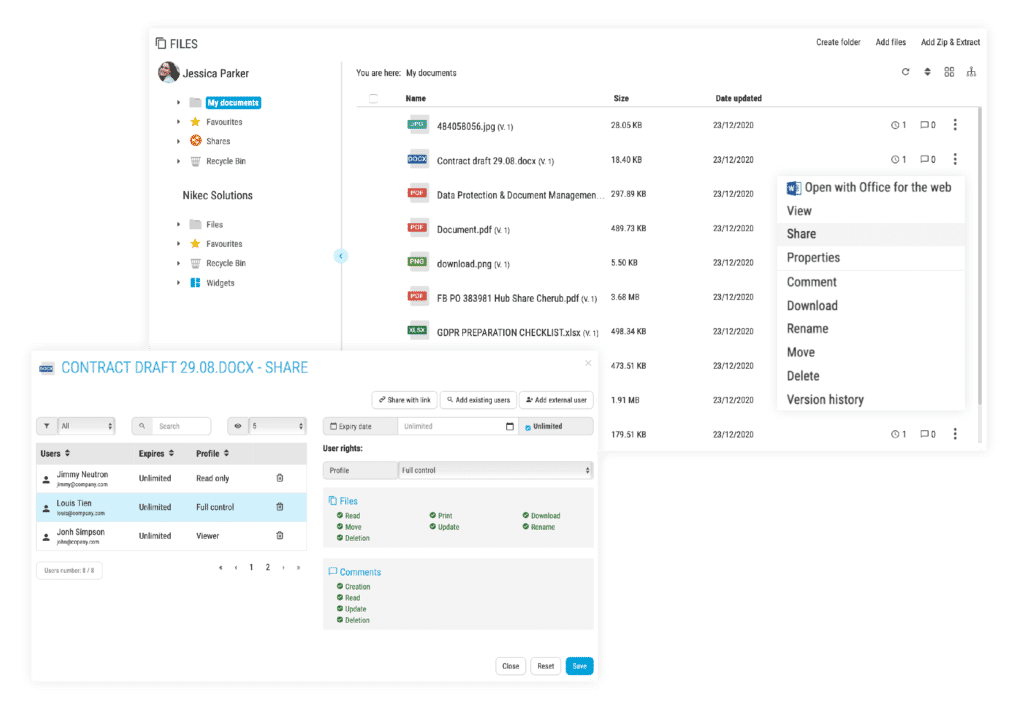
Task: Click the Add external user button
Action: pyautogui.click(x=556, y=399)
